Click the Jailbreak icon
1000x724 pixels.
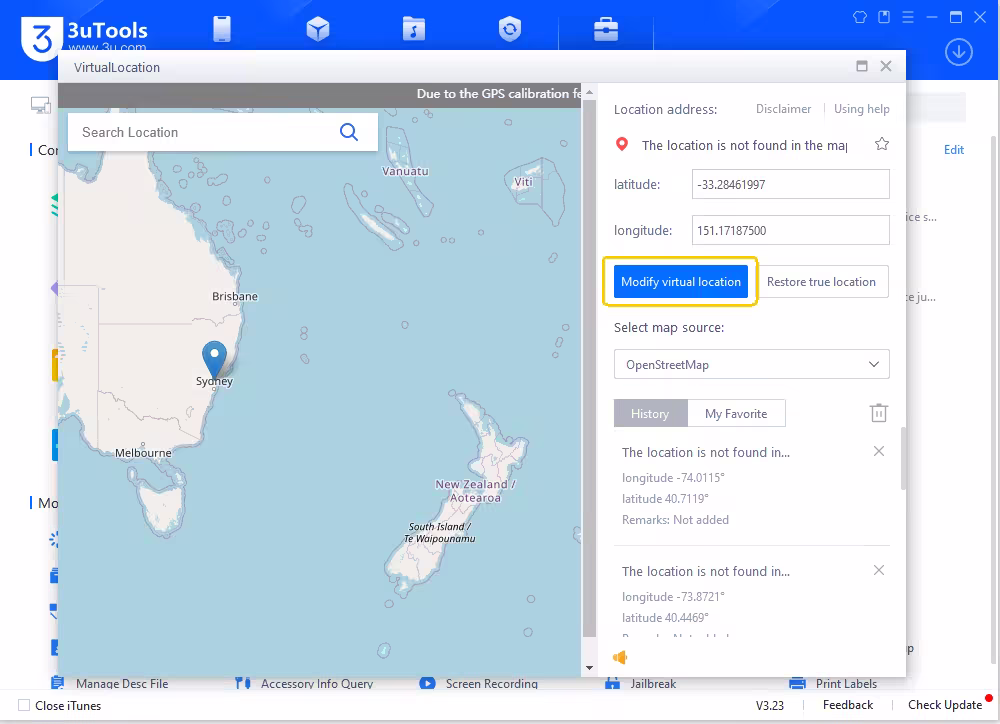pos(612,683)
